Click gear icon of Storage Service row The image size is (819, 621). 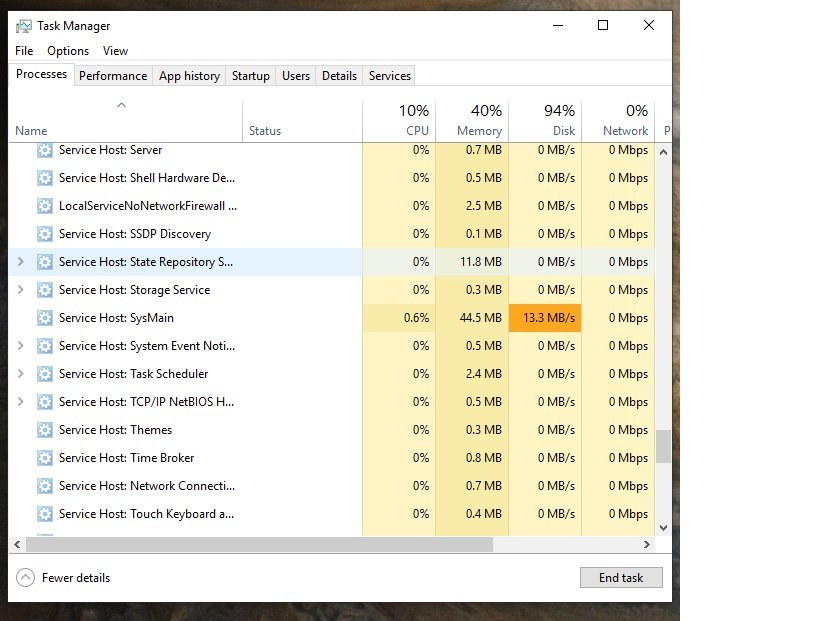tap(45, 290)
